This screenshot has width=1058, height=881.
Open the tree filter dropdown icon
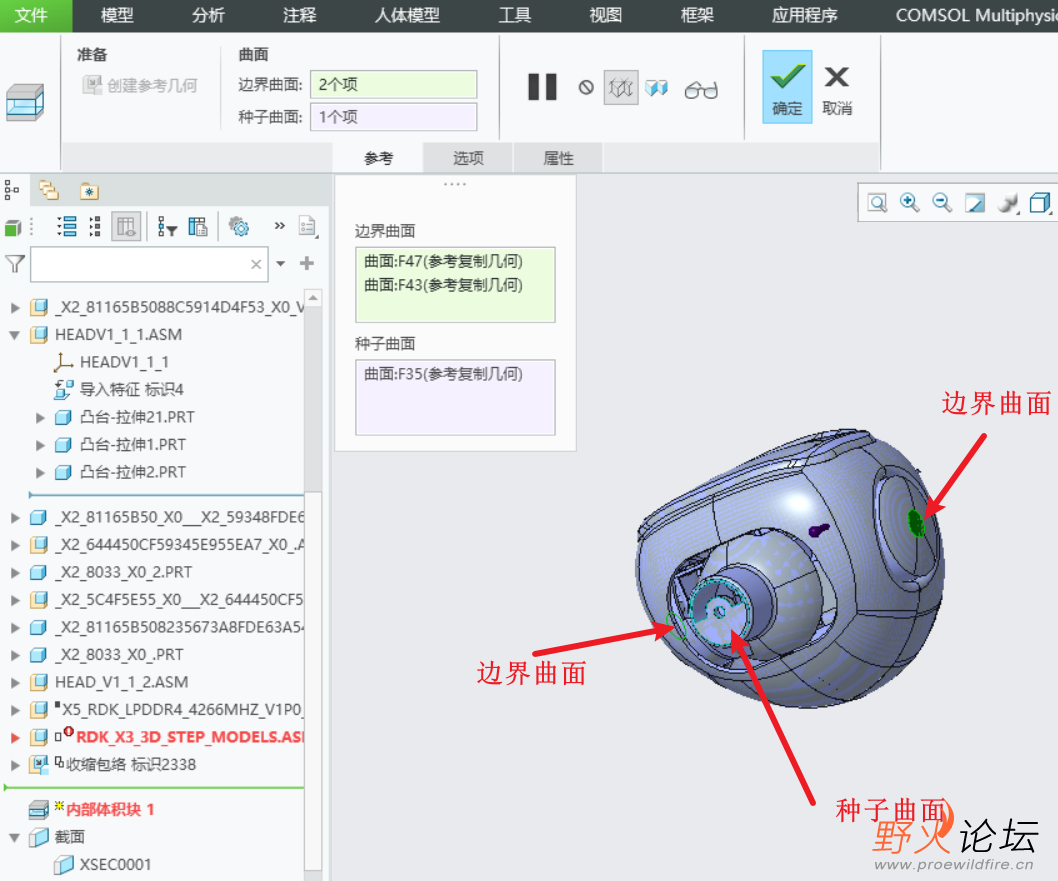click(166, 226)
